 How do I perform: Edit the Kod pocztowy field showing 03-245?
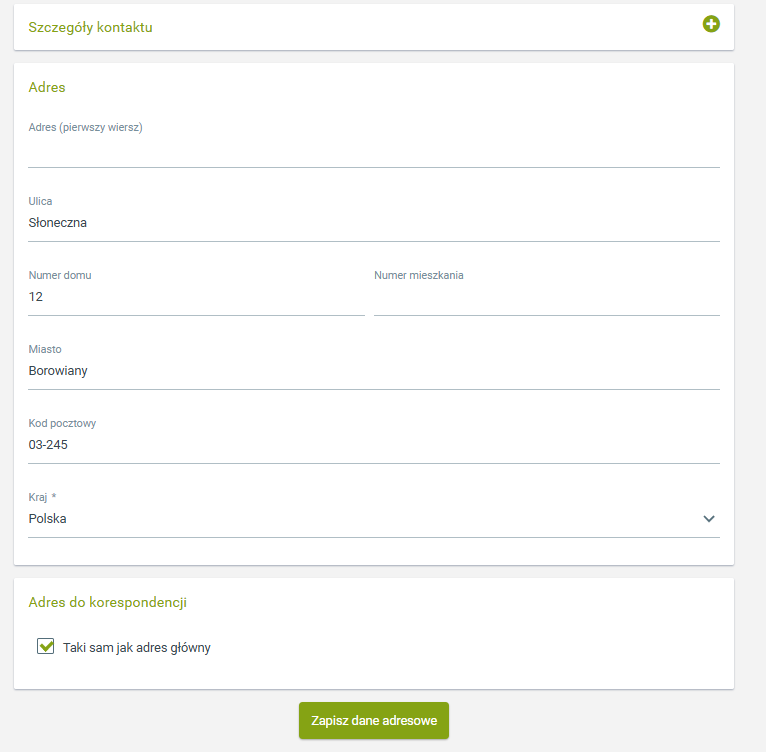tap(373, 445)
